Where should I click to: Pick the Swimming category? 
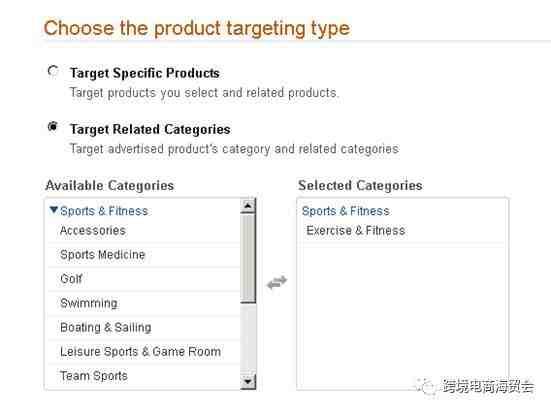coord(144,304)
